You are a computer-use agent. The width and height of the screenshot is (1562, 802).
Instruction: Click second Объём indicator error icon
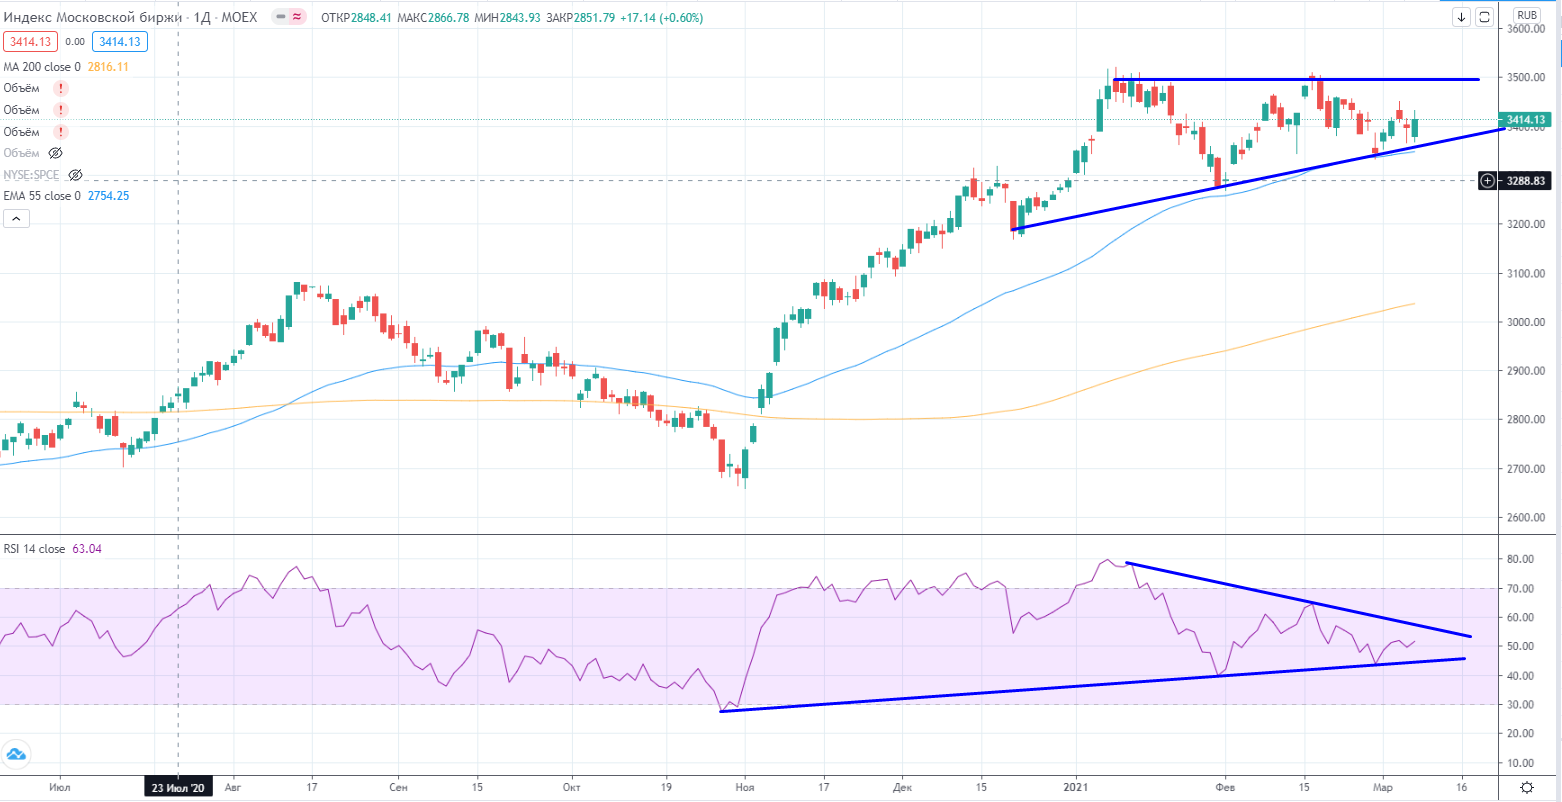click(61, 110)
